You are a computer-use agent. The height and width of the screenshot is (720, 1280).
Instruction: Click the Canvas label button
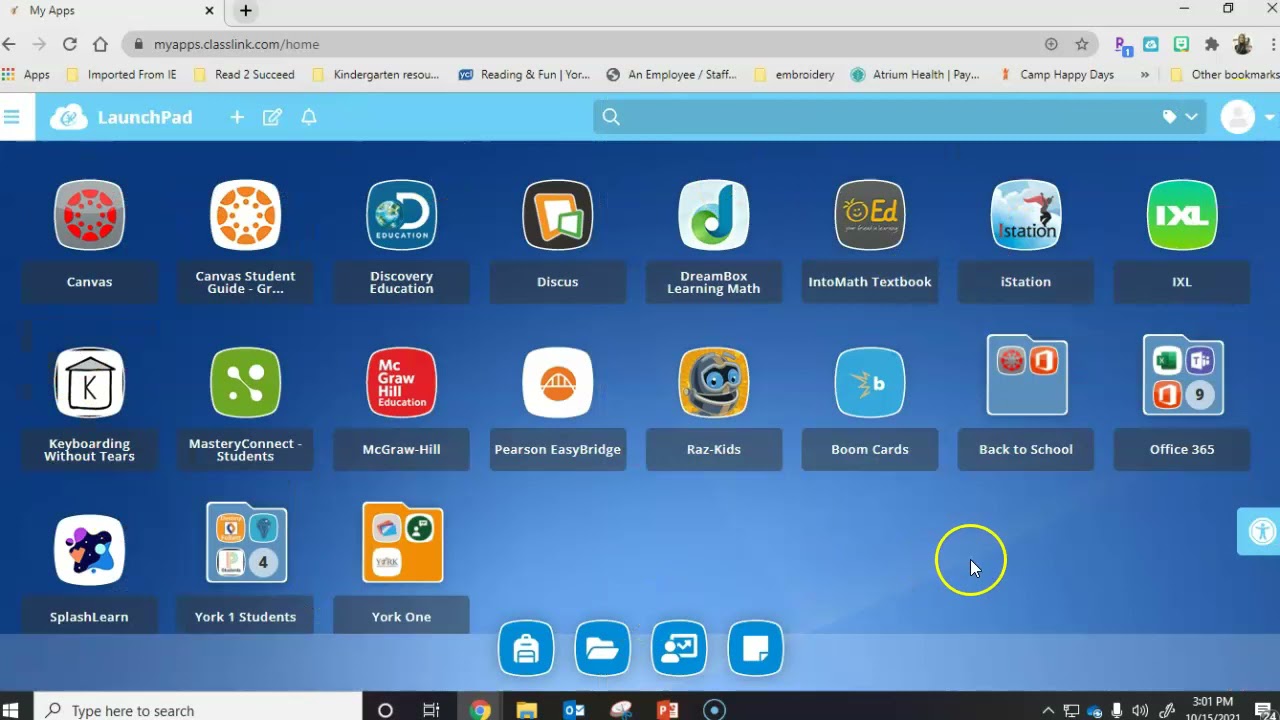click(x=89, y=282)
